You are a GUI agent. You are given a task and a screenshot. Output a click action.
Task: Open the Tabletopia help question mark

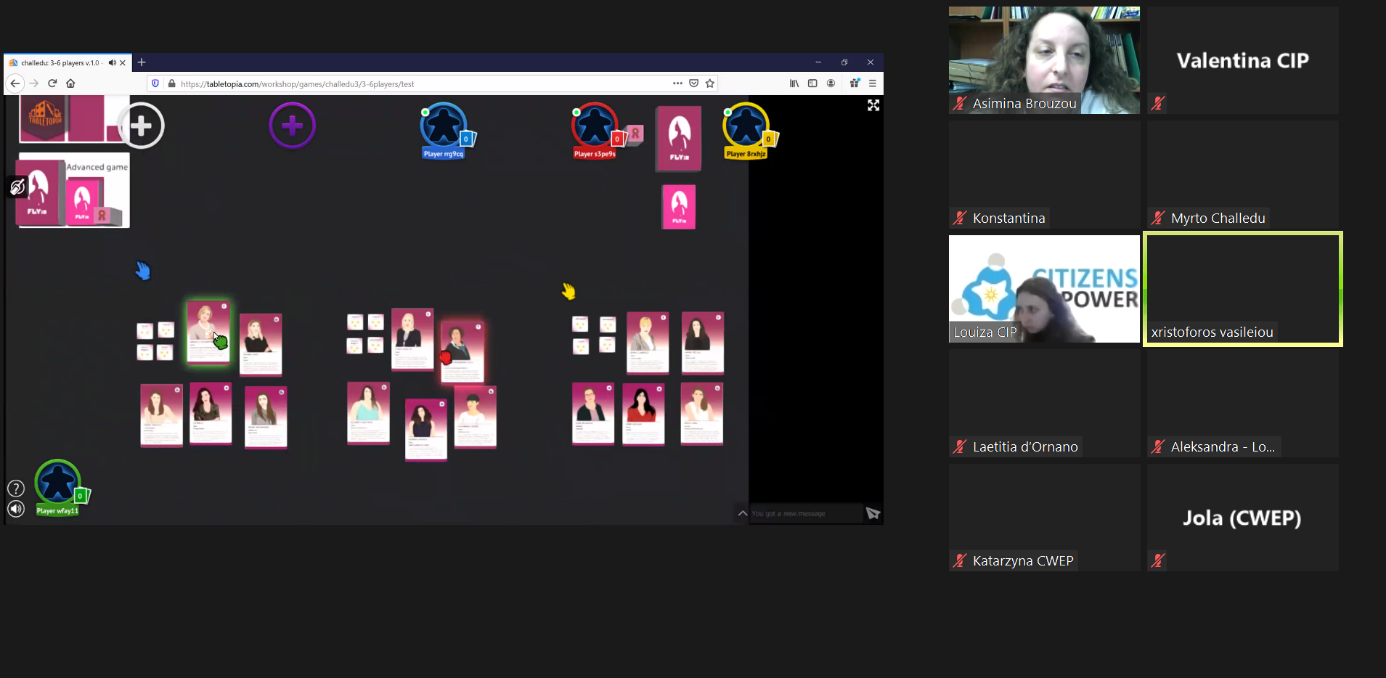point(16,488)
